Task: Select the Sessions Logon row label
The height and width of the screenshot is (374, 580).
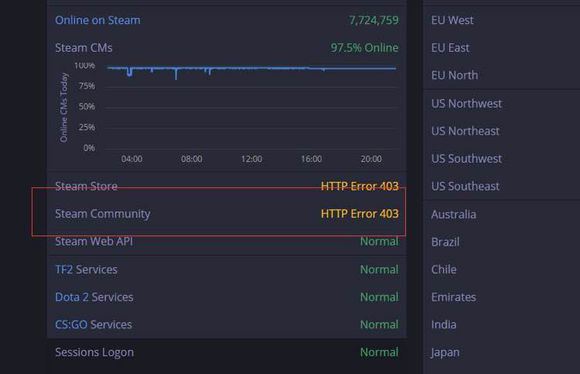Action: tap(94, 352)
